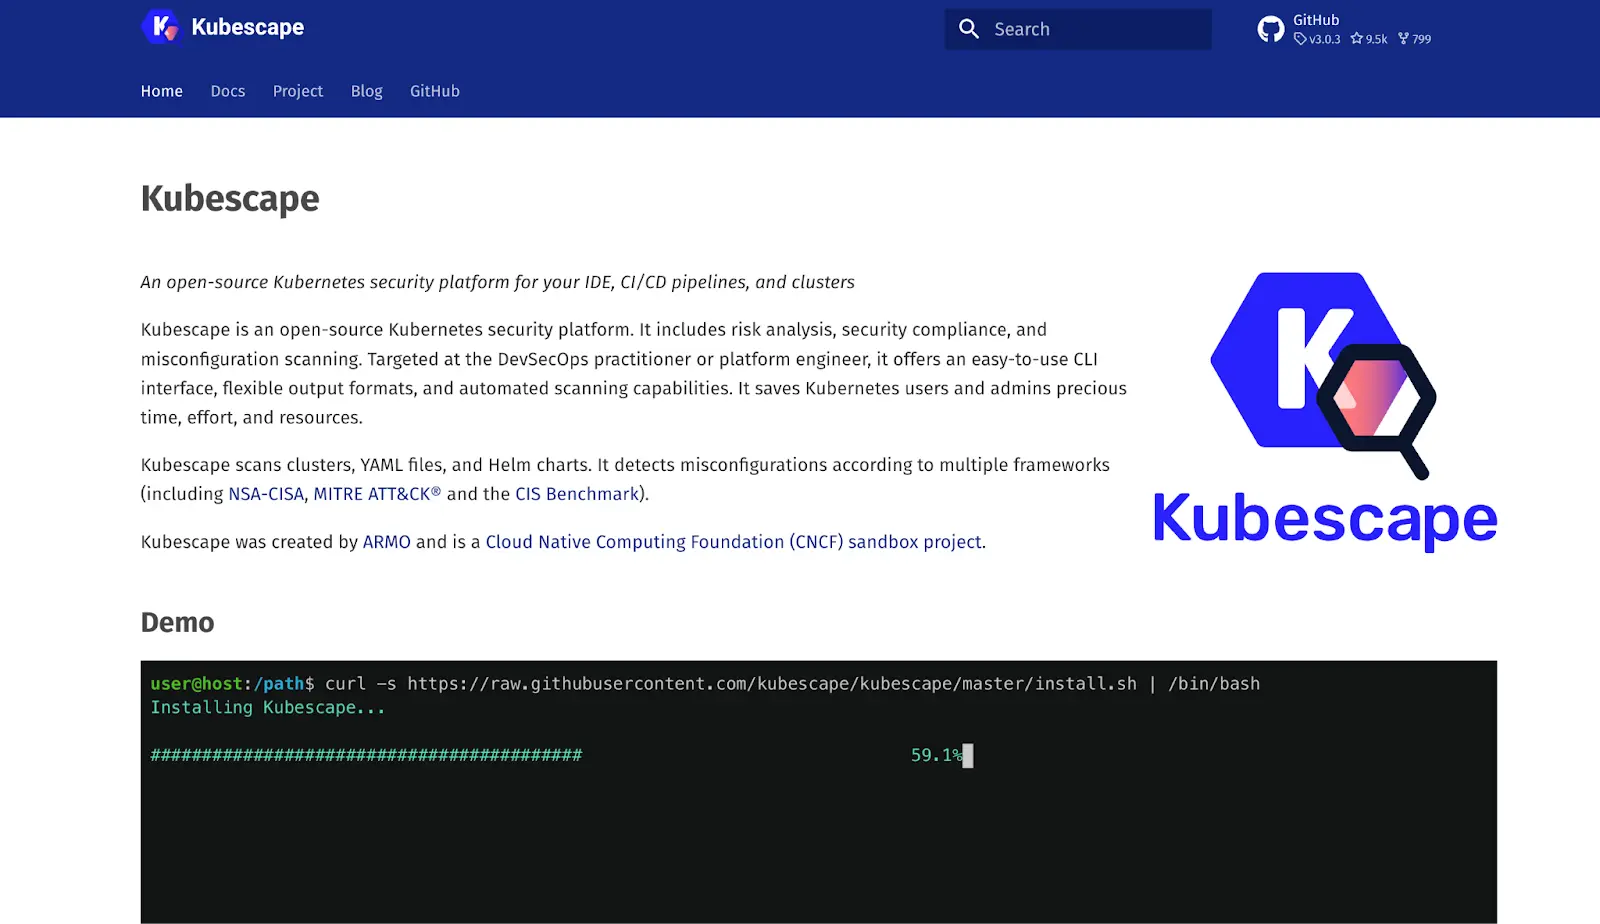Open the Blog tab
The image size is (1600, 924).
click(367, 91)
